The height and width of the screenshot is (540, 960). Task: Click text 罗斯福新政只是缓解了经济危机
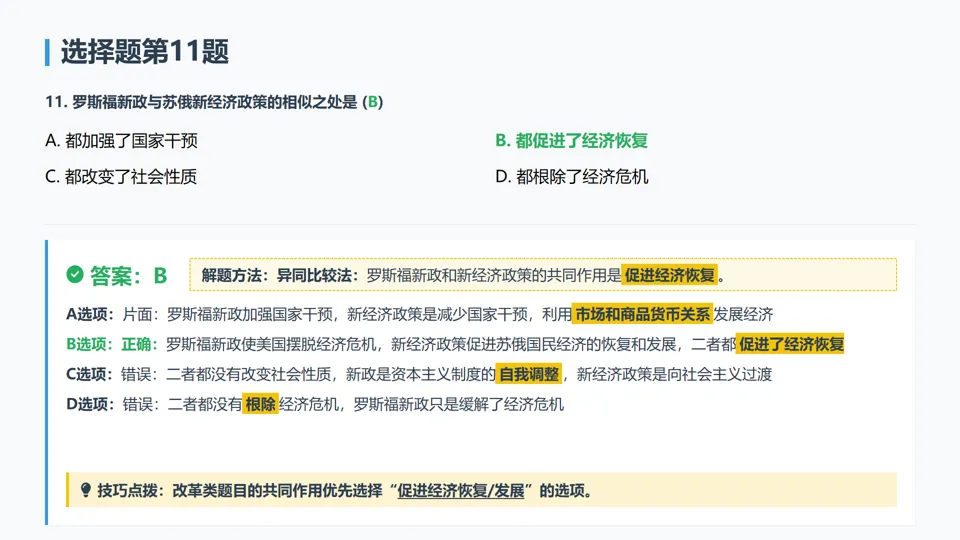tap(459, 404)
